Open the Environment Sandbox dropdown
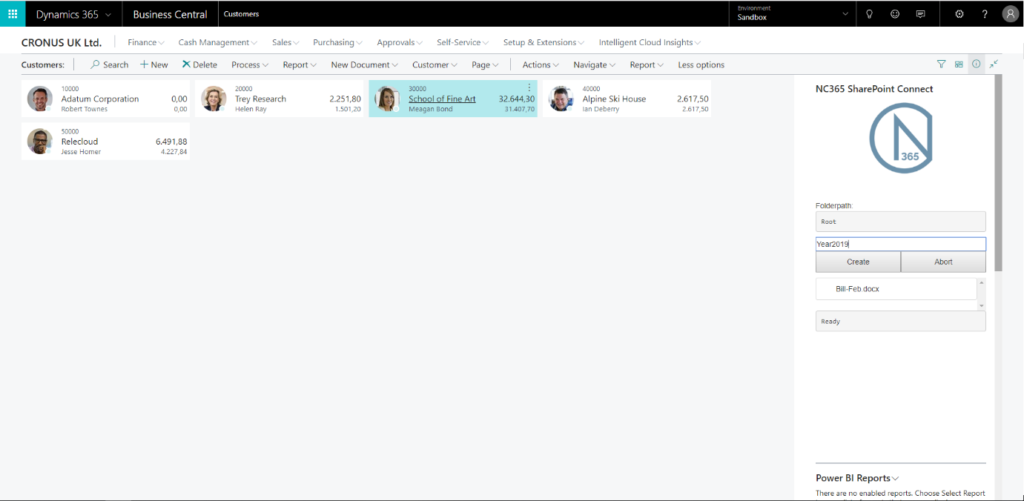 pos(791,14)
